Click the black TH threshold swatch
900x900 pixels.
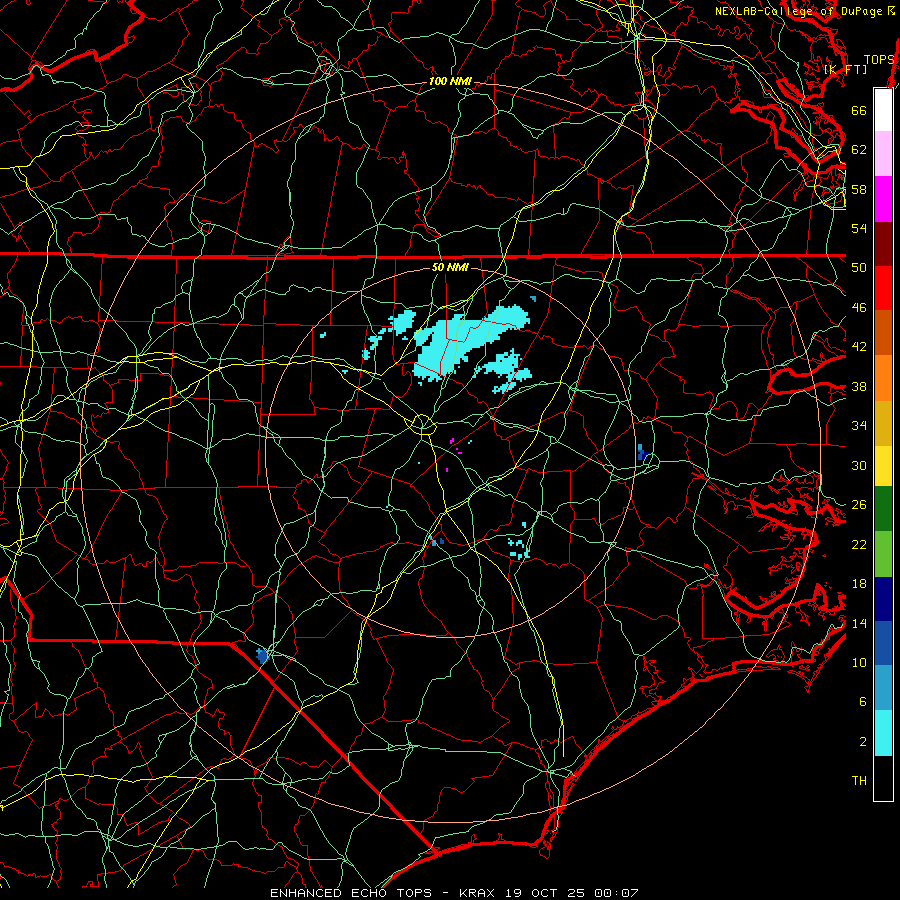click(883, 778)
